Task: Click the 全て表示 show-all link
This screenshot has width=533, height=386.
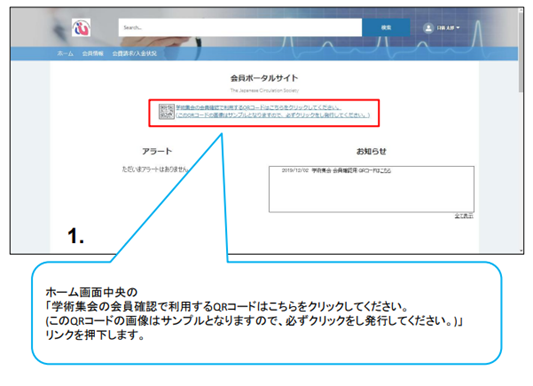Action: click(464, 216)
